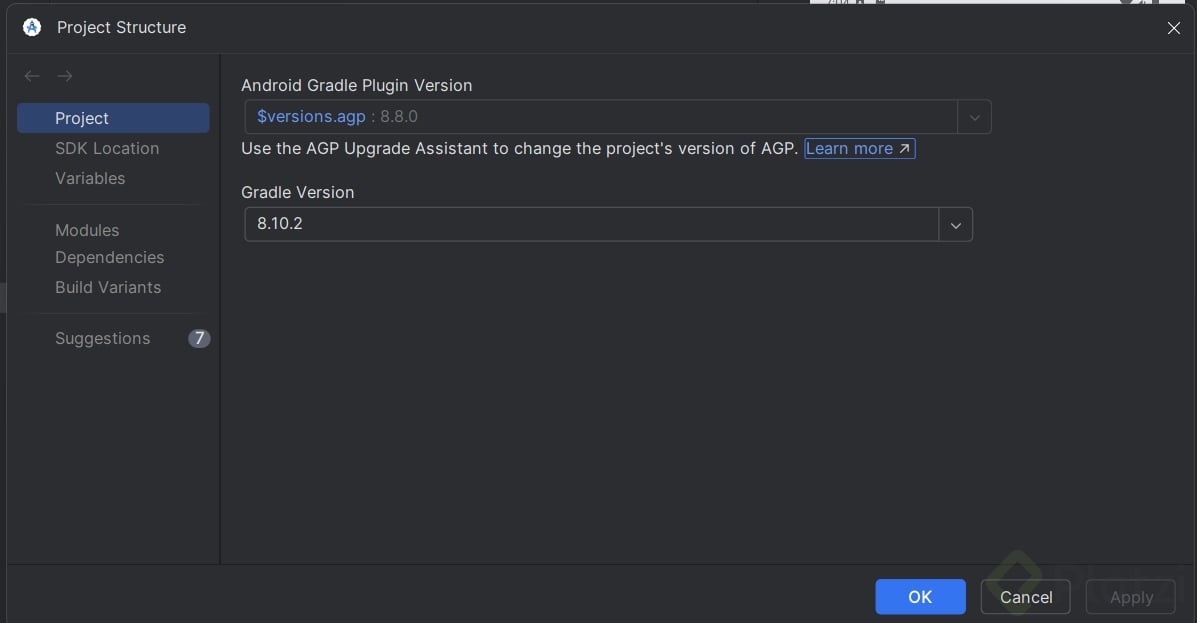Image resolution: width=1197 pixels, height=623 pixels.
Task: Open the Modules section
Action: [87, 230]
